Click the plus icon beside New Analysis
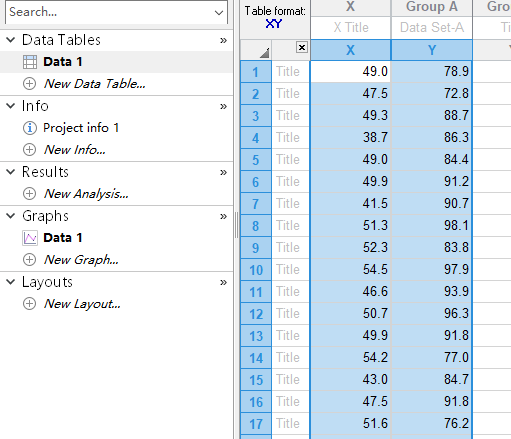Viewport: 511px width, 439px height. pyautogui.click(x=29, y=193)
